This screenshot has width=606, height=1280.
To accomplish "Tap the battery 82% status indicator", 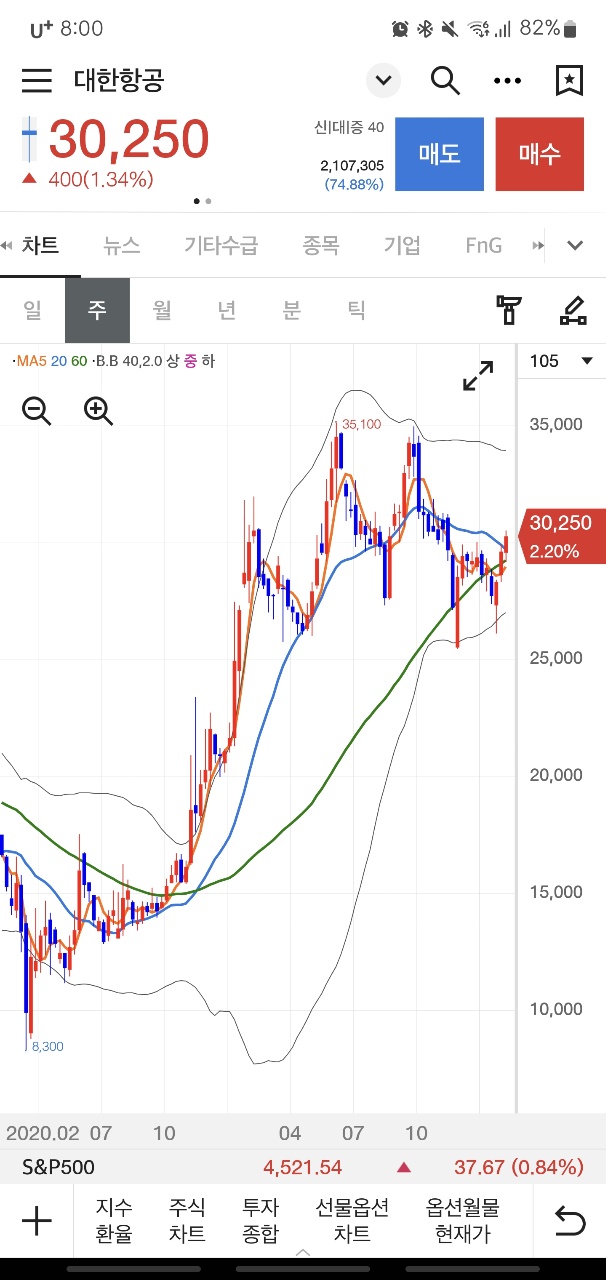I will coord(548,28).
